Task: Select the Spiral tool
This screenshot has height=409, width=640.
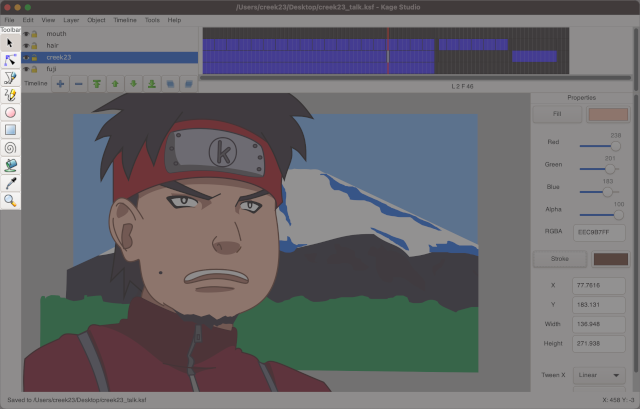Action: point(11,146)
